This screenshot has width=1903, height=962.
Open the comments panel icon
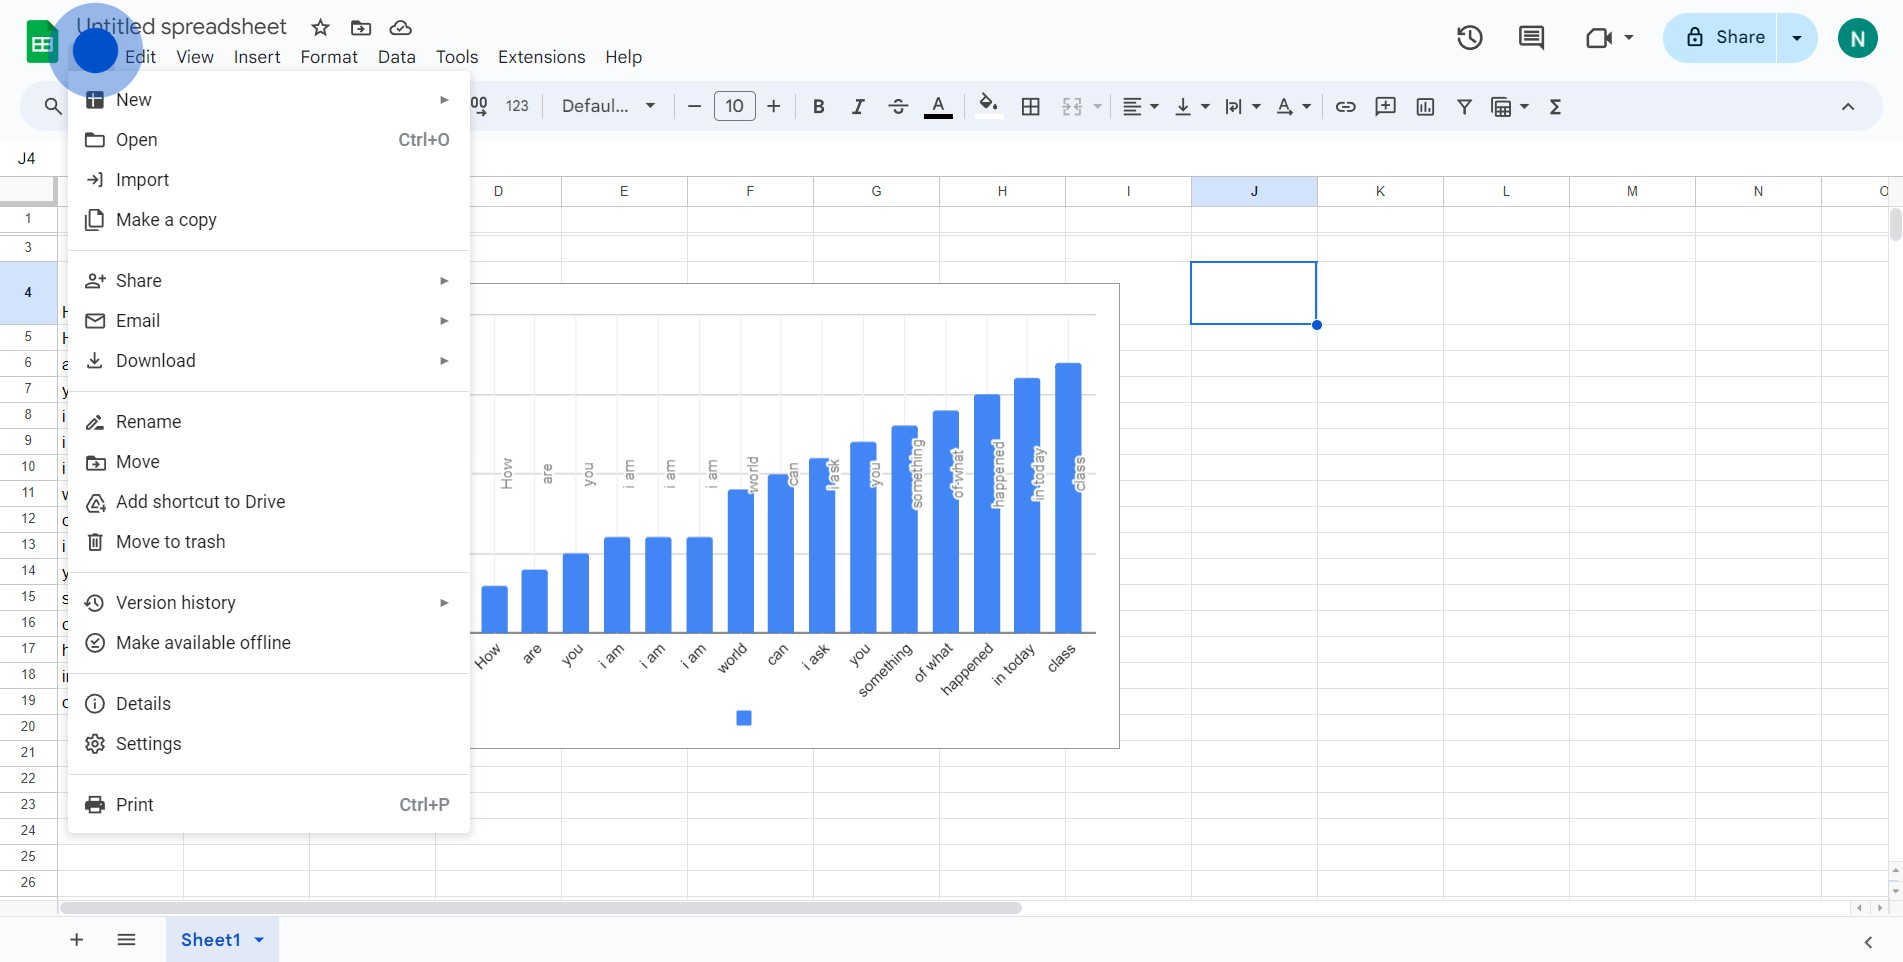(1531, 38)
